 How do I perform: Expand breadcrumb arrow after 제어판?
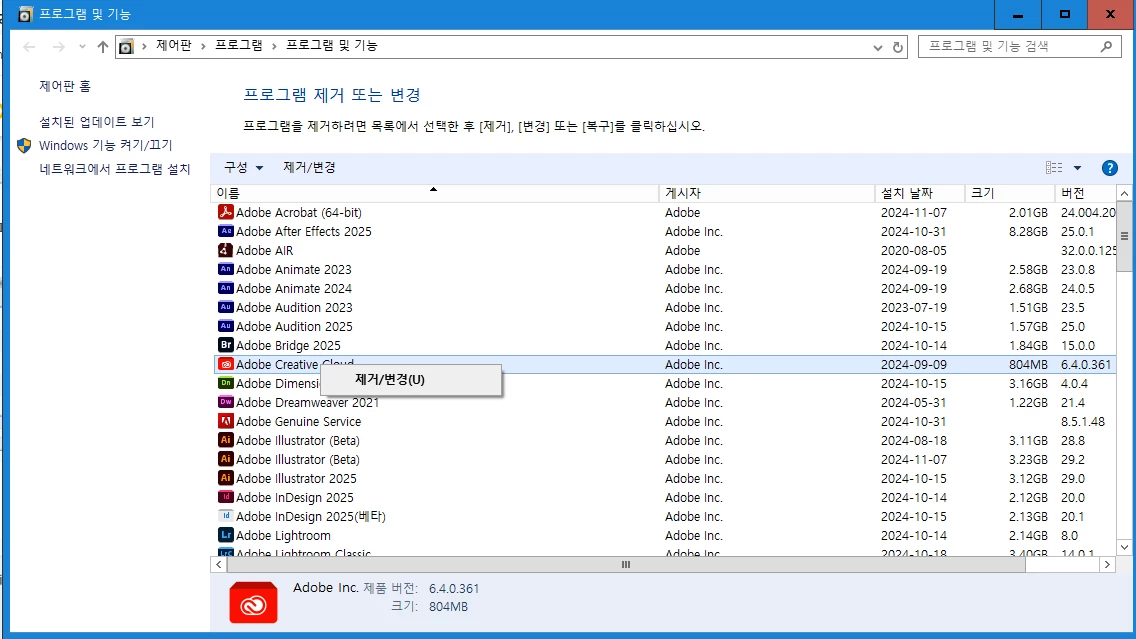point(203,46)
